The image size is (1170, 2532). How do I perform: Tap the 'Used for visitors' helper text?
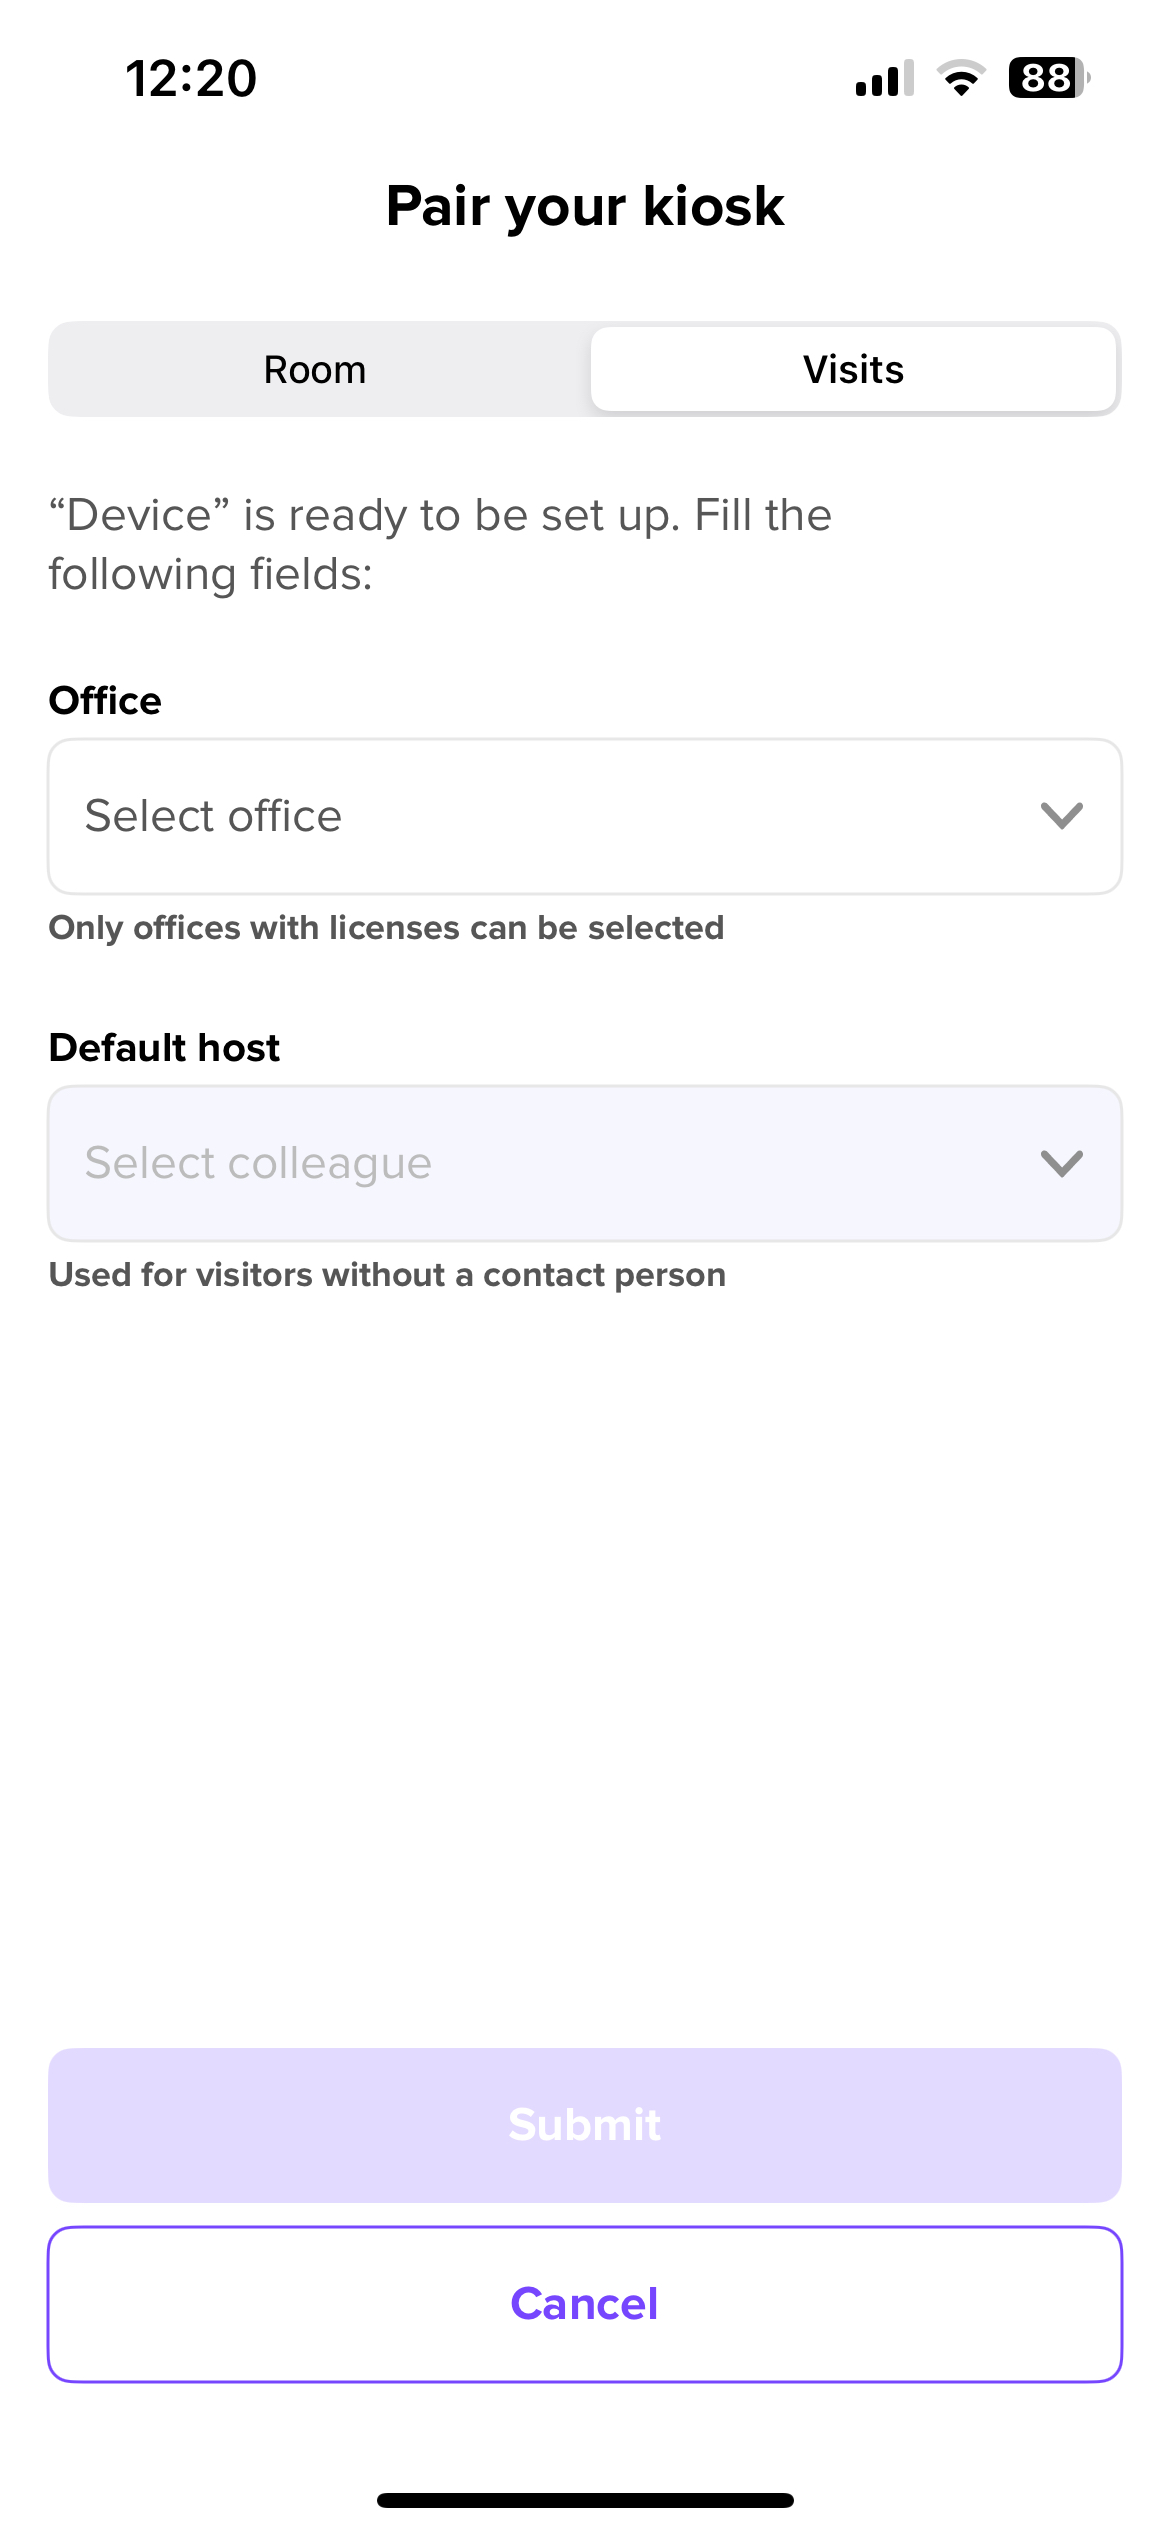(387, 1275)
